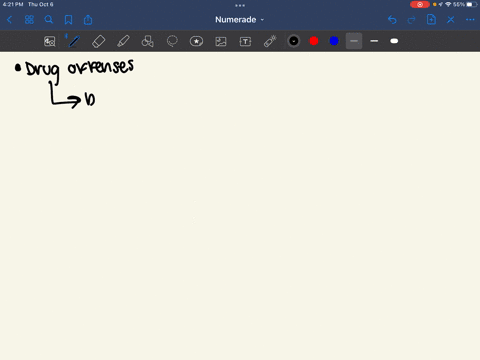
Task: Add a new page
Action: pyautogui.click(x=431, y=20)
